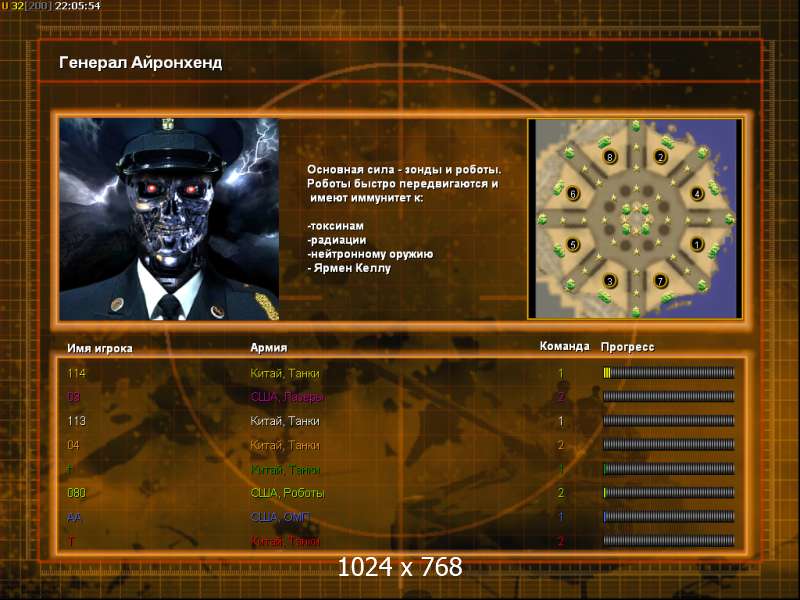Viewport: 800px width, 600px height.
Task: Click the progress bar for player 114
Action: tap(668, 373)
